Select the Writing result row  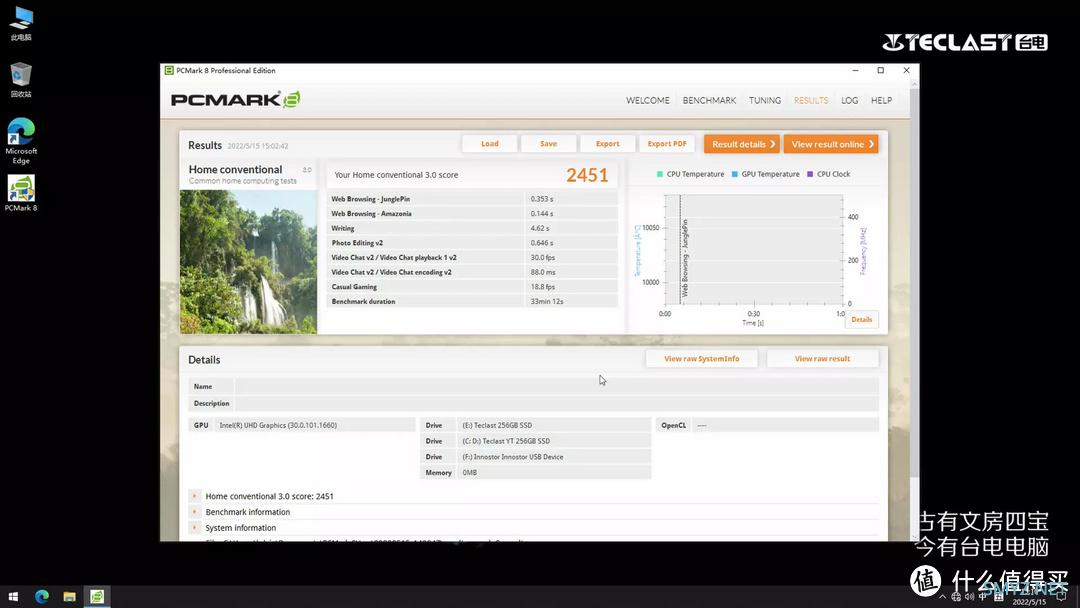pyautogui.click(x=472, y=228)
